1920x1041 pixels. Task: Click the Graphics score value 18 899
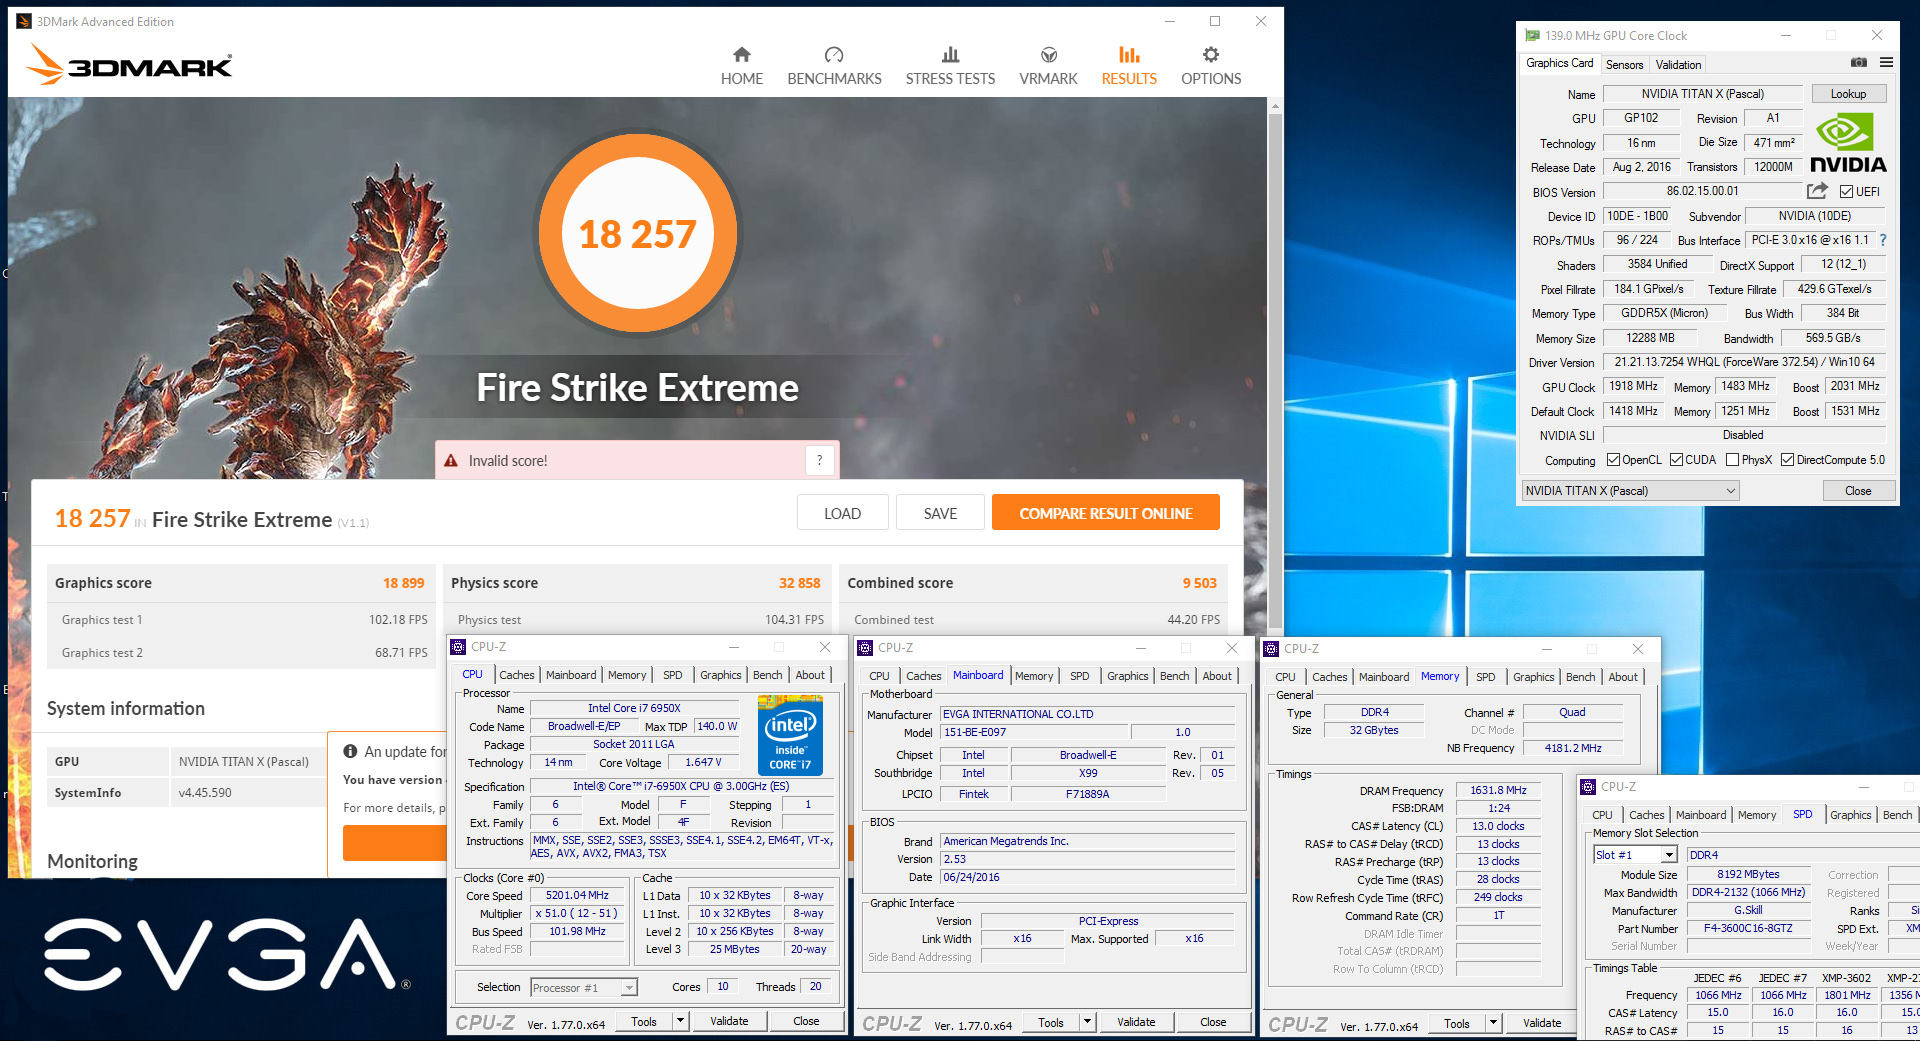pos(404,583)
